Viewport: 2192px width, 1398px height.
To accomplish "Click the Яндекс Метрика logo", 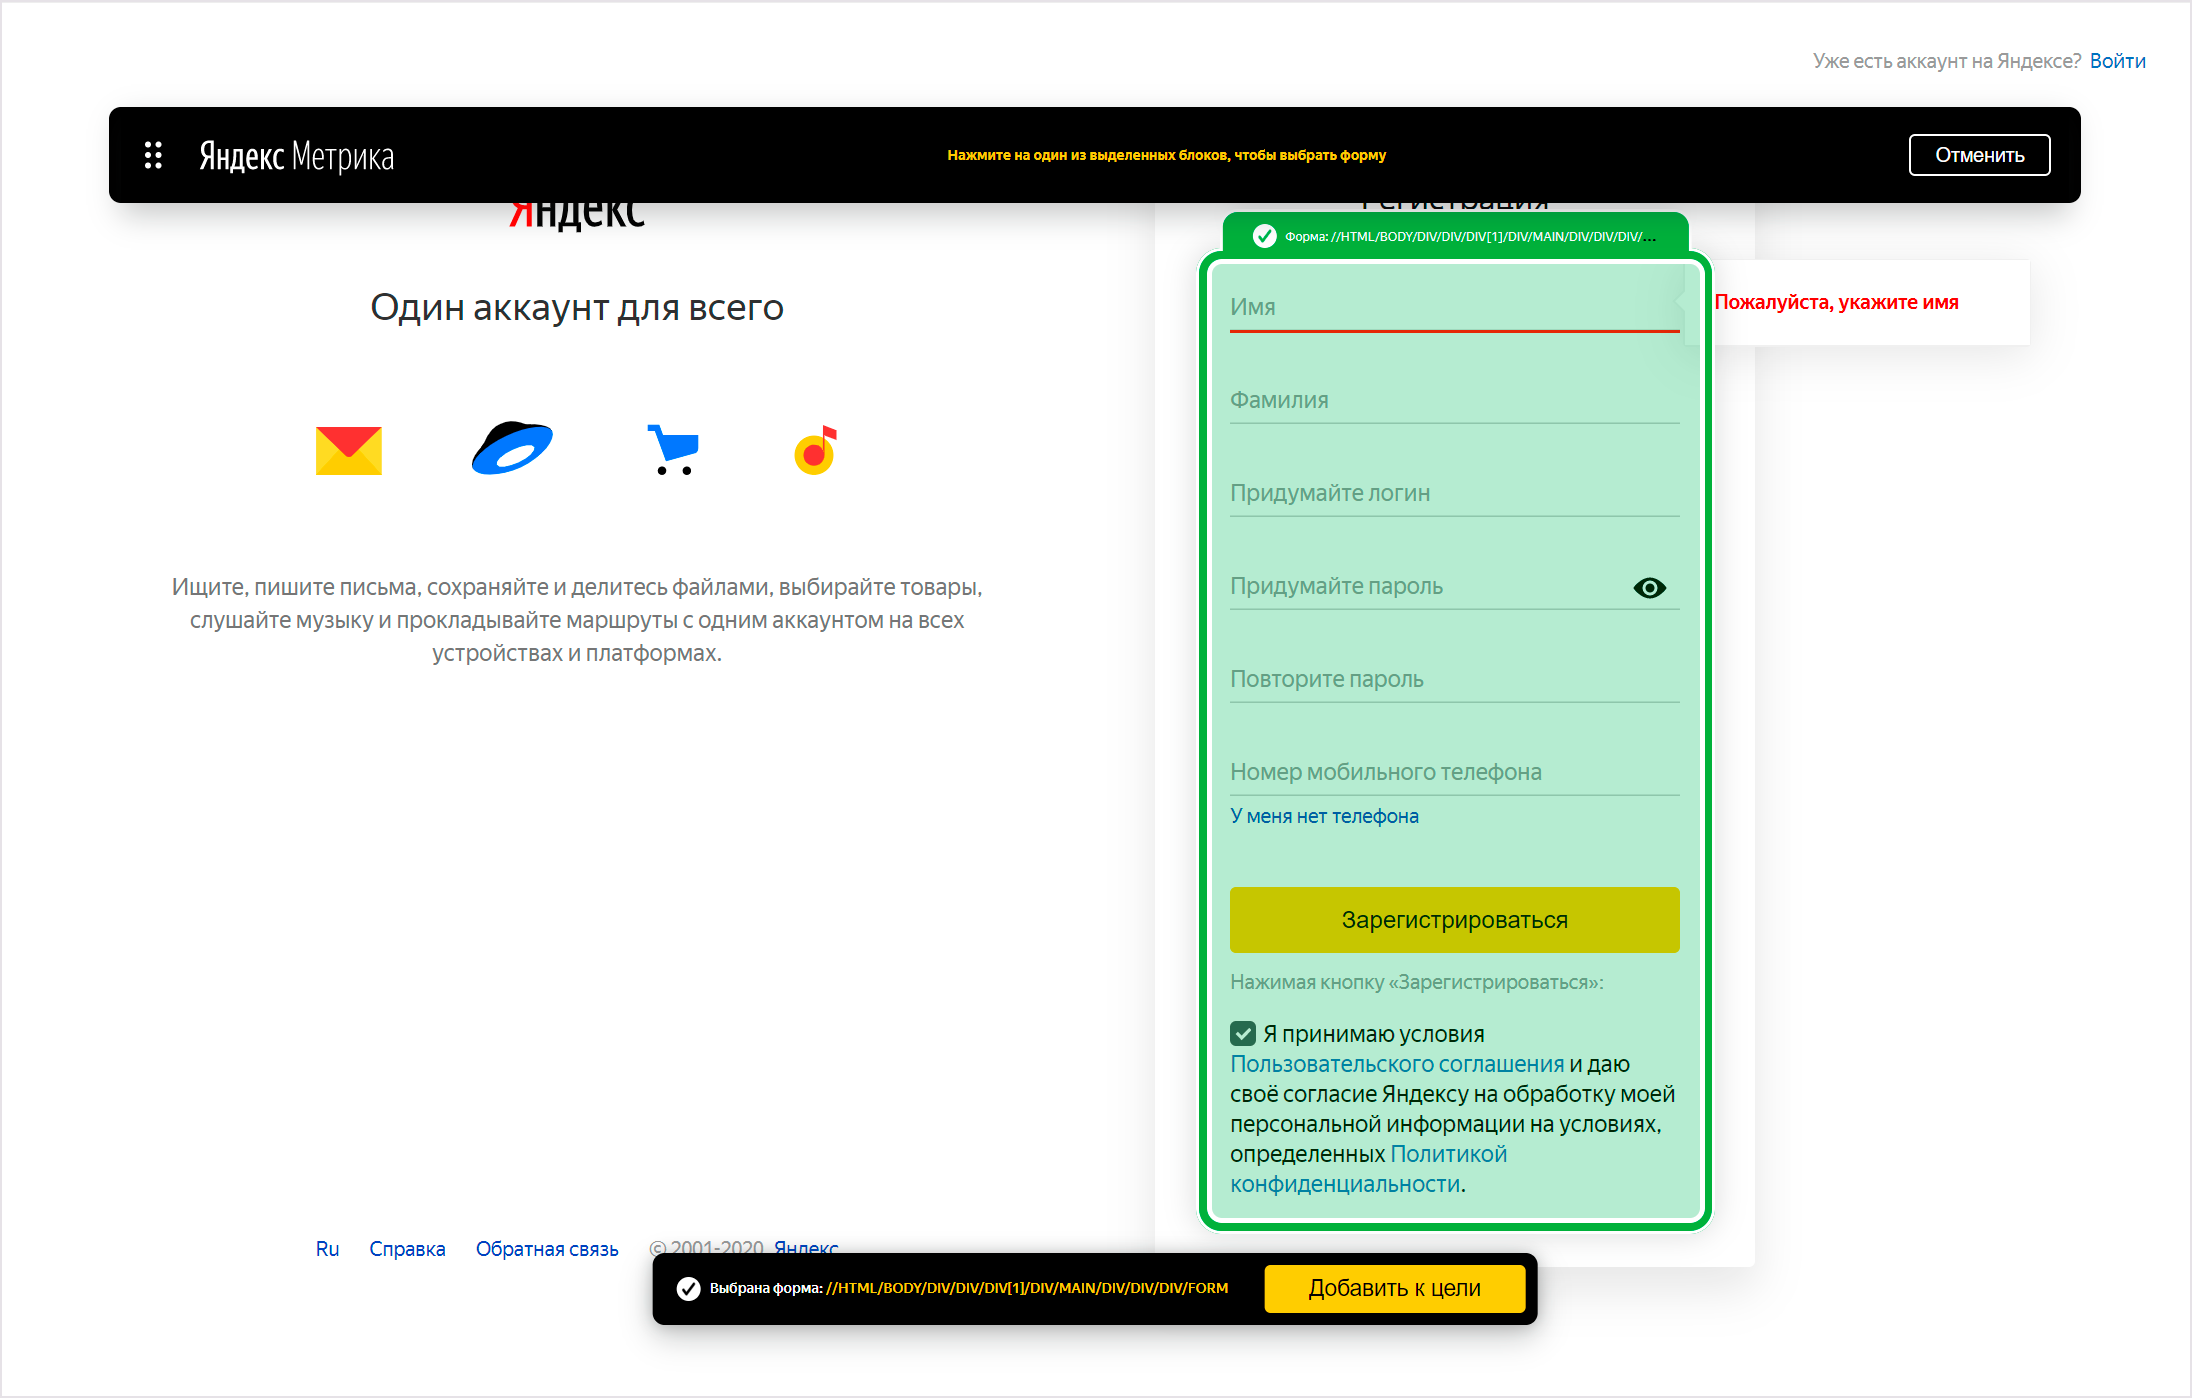I will pyautogui.click(x=296, y=156).
